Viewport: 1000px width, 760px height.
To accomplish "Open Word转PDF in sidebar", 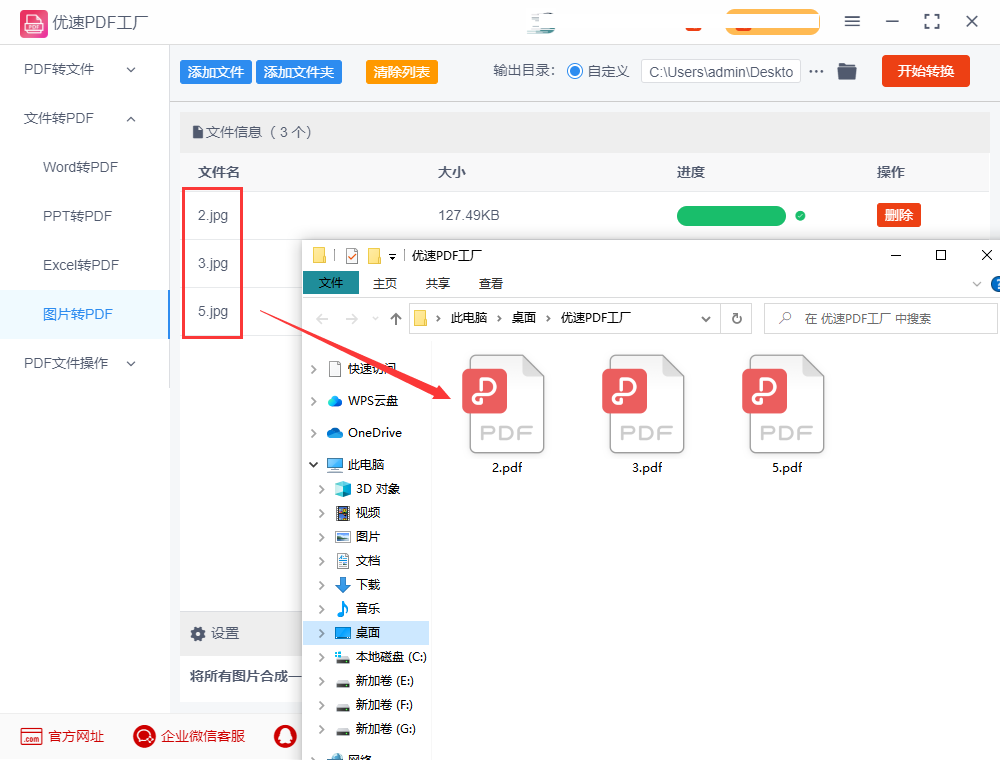I will [x=80, y=167].
